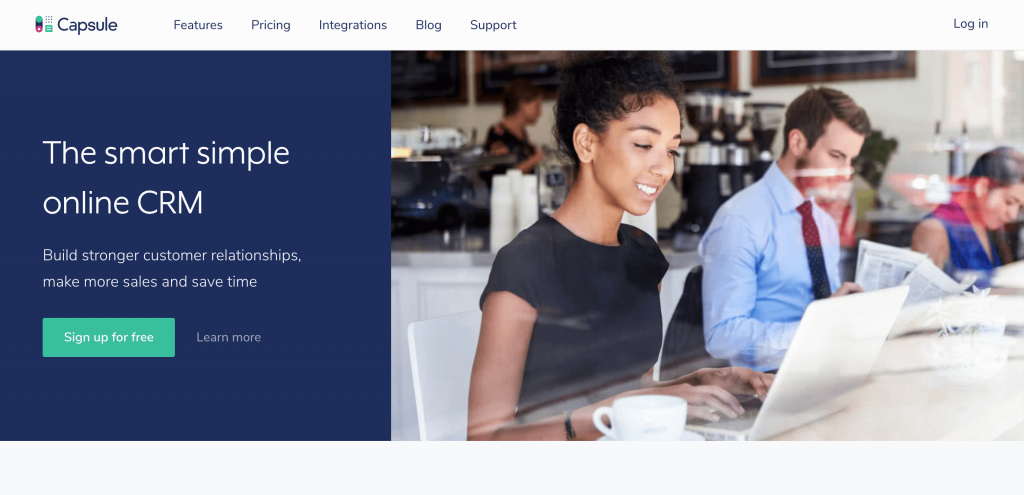Open the Features menu item

tap(198, 25)
